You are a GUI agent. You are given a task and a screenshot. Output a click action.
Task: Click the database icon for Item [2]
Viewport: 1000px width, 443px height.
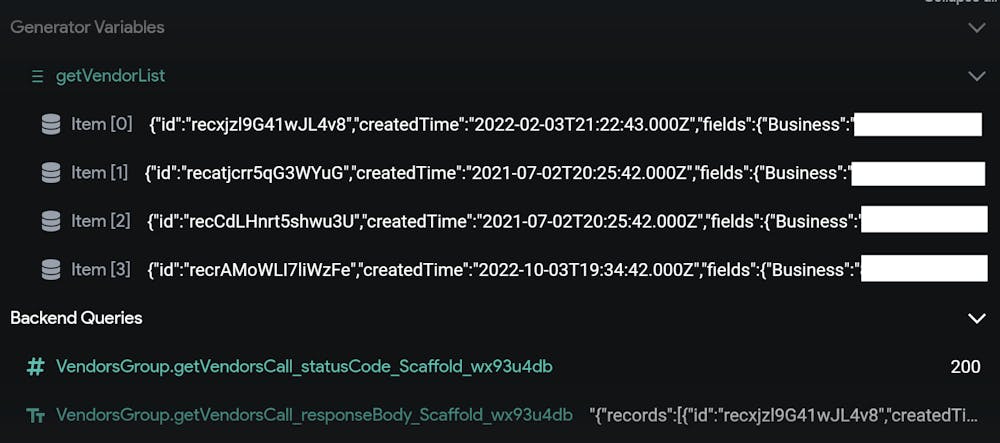click(x=51, y=221)
